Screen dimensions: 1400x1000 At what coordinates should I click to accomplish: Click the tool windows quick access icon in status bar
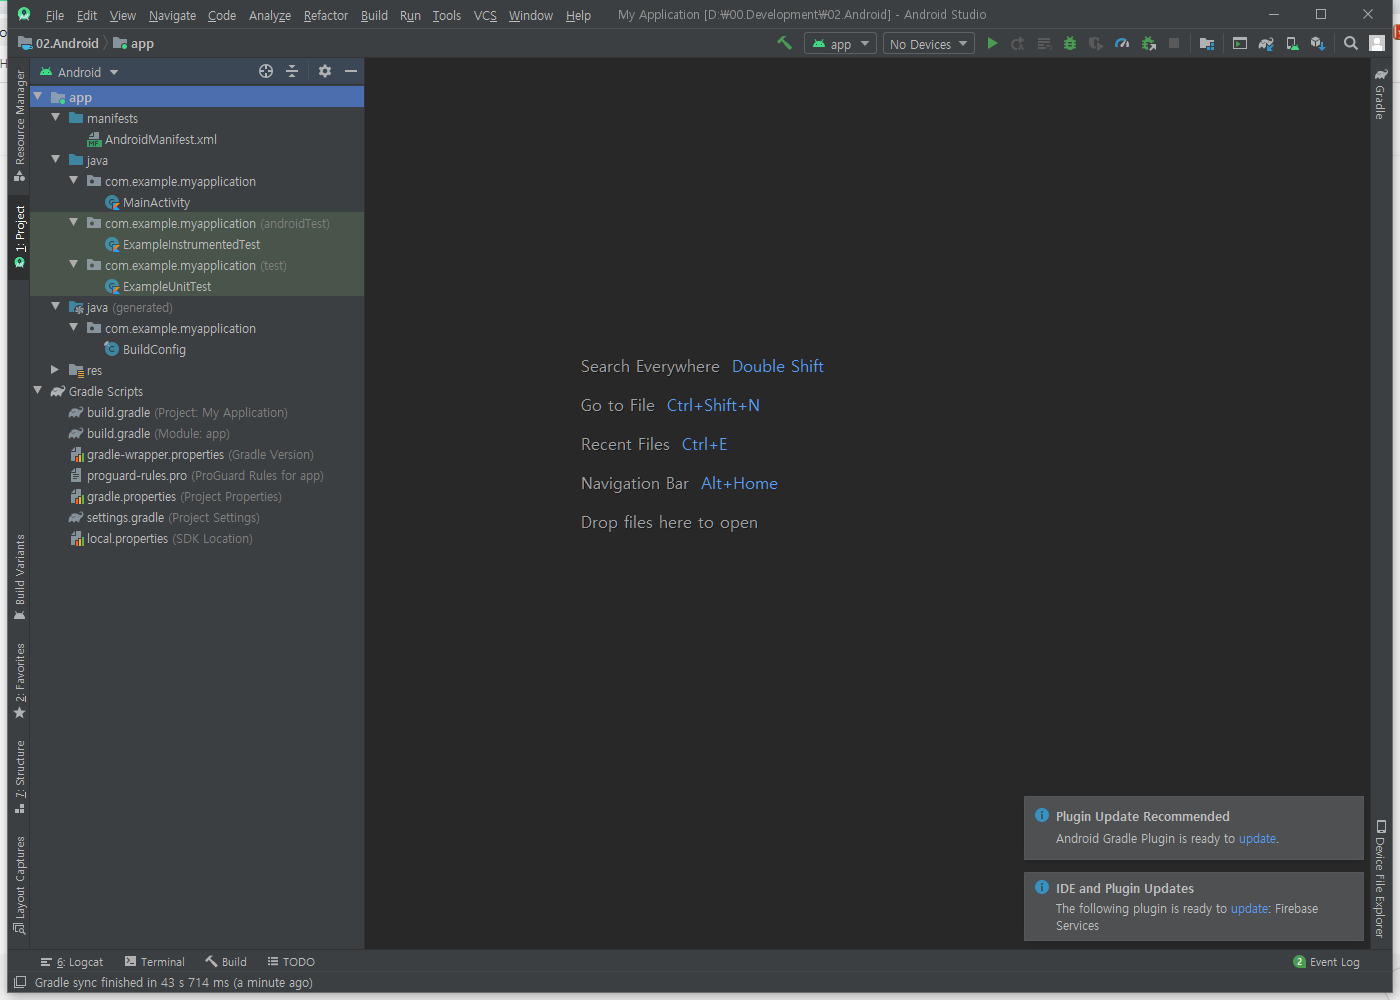click(20, 982)
